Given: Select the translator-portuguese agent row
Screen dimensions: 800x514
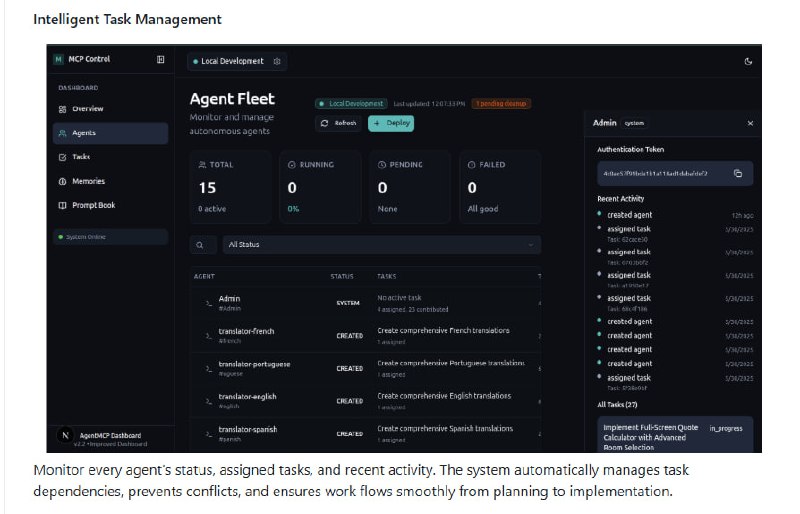Looking at the screenshot, I should coord(254,368).
